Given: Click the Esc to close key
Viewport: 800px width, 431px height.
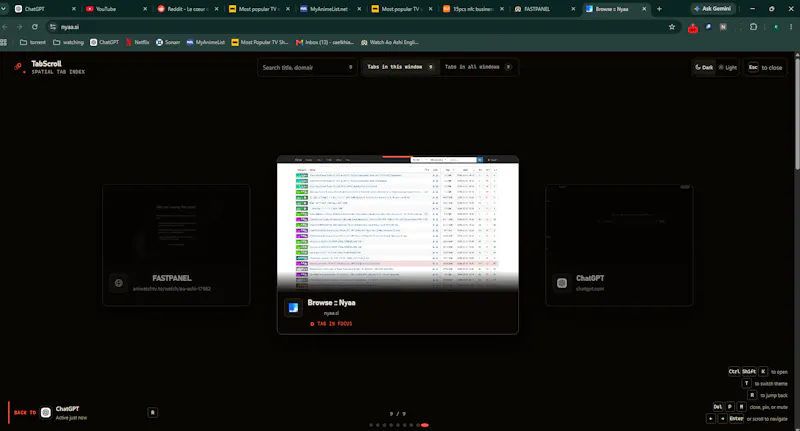Looking at the screenshot, I should coord(753,67).
